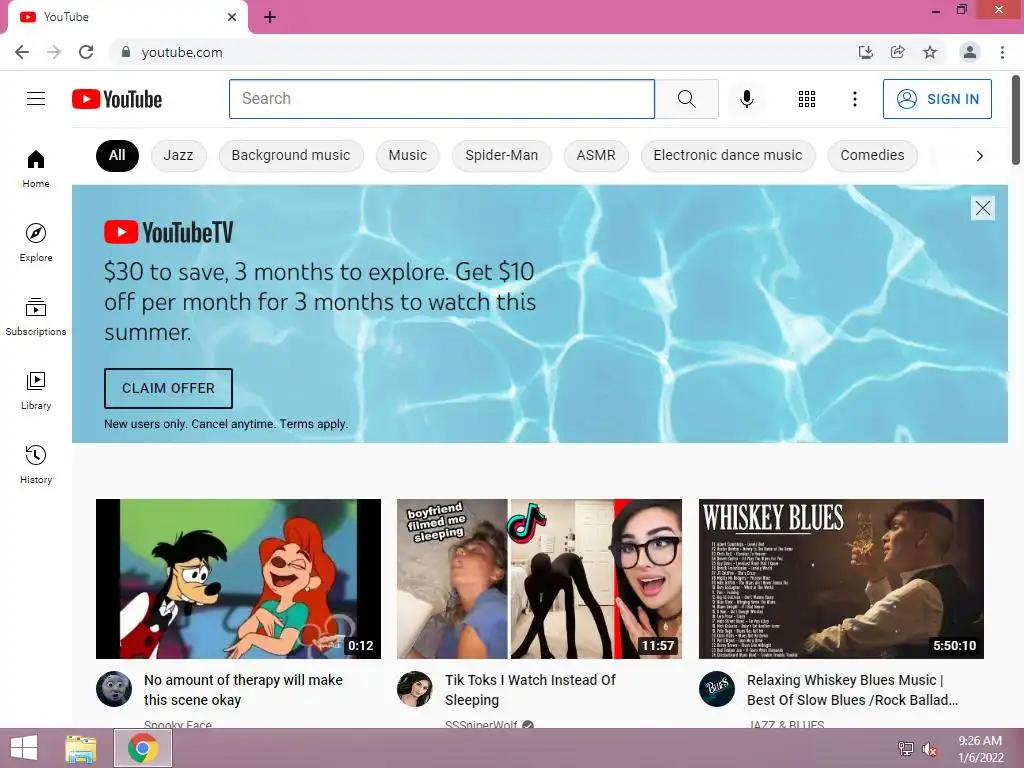
Task: Open Subscriptions in sidebar
Action: pyautogui.click(x=36, y=317)
